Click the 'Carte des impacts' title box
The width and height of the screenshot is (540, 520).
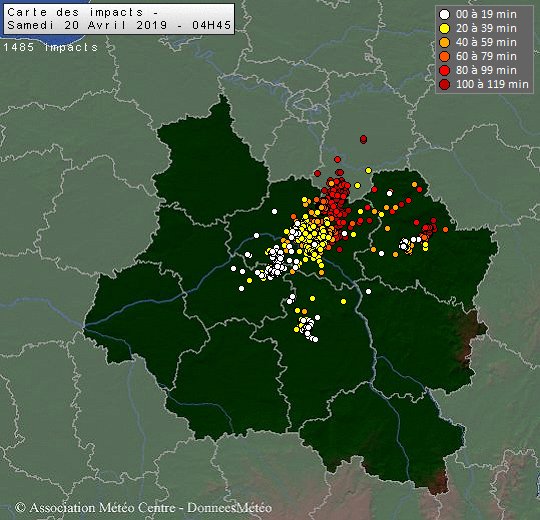click(x=119, y=19)
